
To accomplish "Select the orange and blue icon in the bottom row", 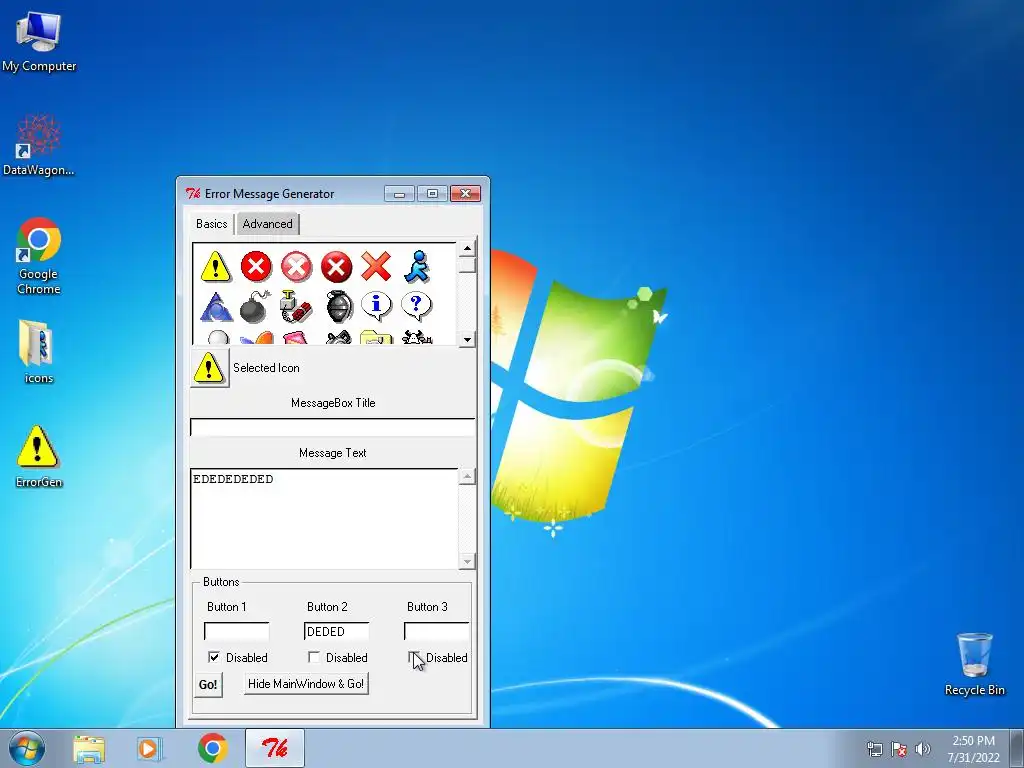I will tap(256, 338).
